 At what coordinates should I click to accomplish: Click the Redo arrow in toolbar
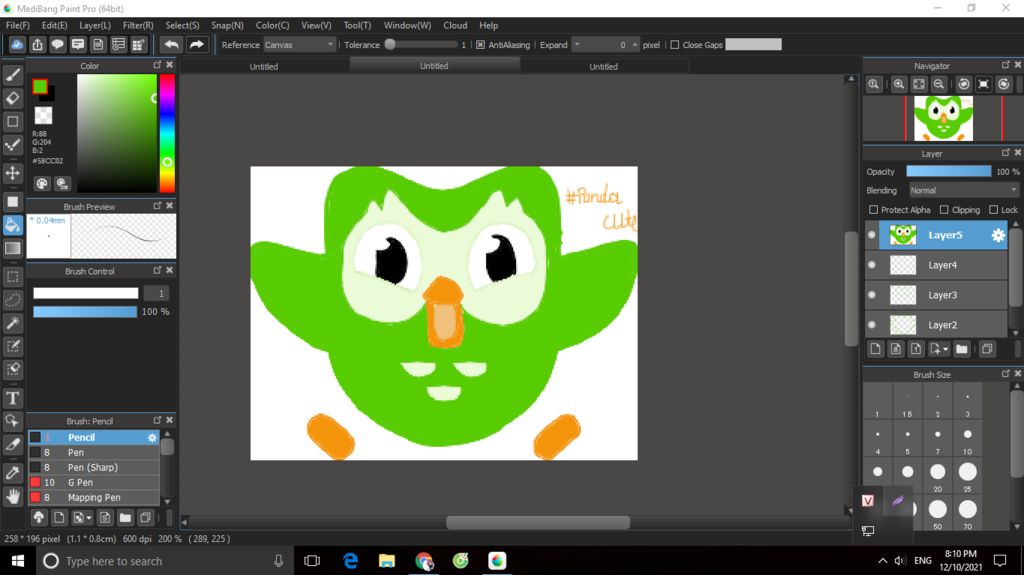(196, 44)
